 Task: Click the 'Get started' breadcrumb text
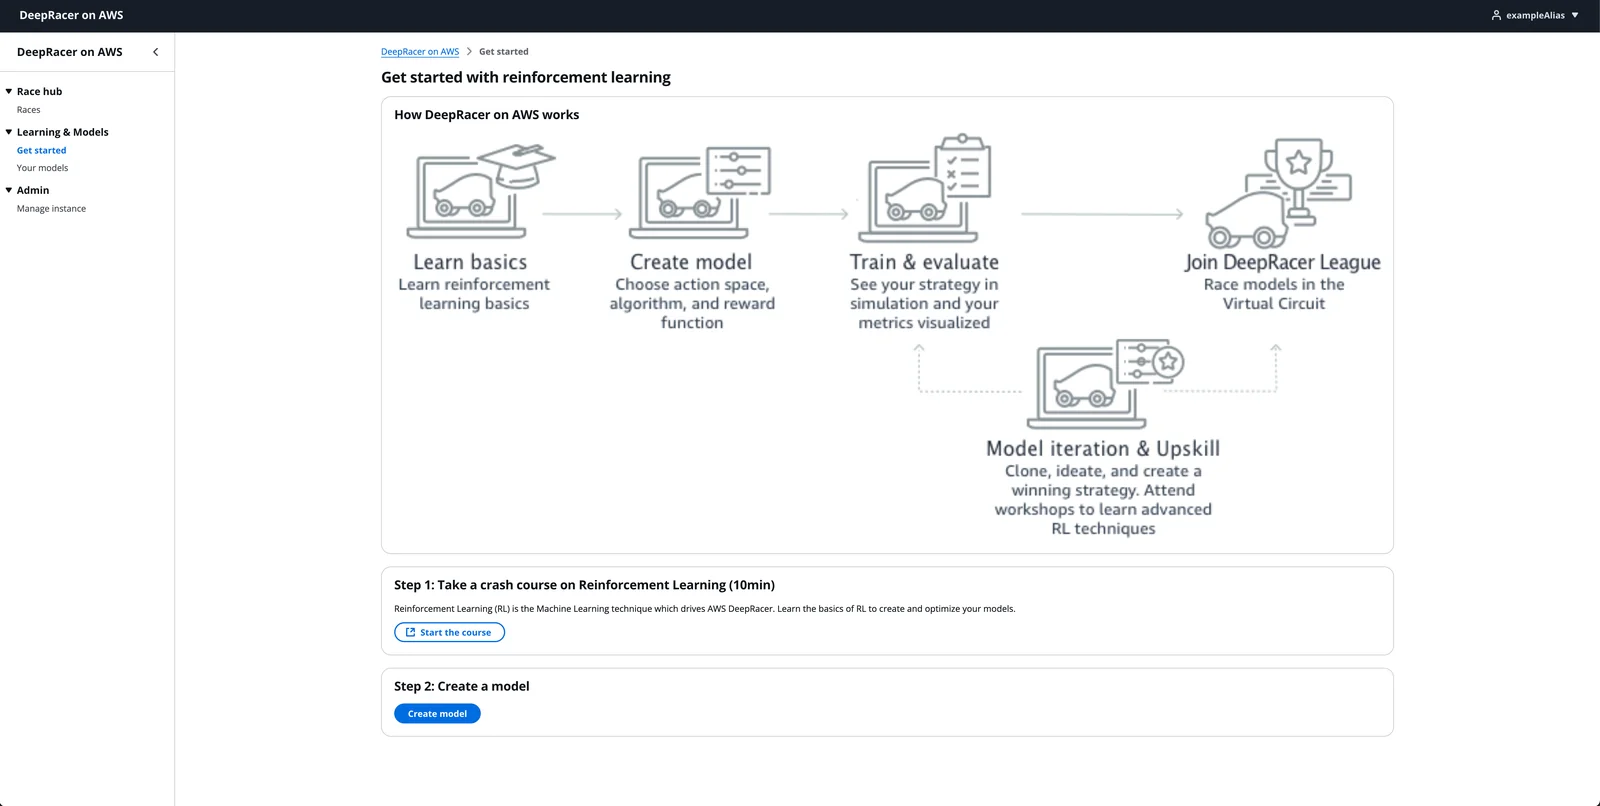point(504,52)
